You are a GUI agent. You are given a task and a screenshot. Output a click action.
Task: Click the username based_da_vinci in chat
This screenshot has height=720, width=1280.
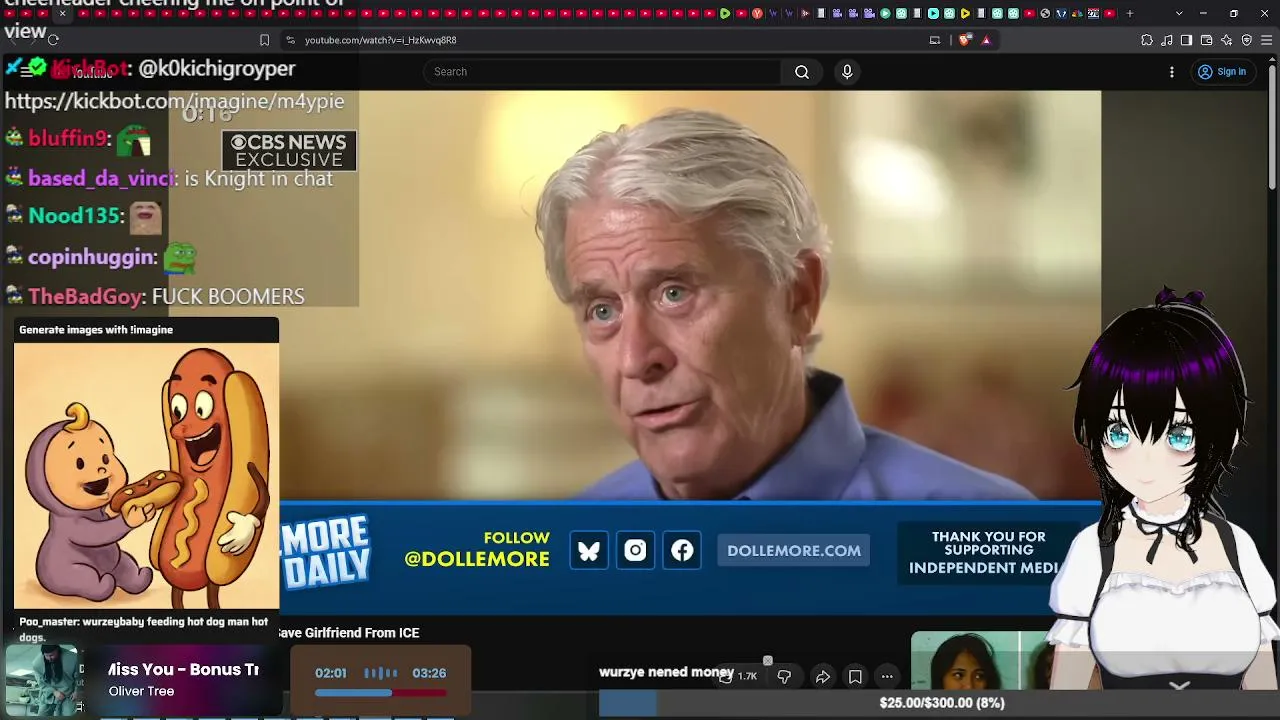point(102,179)
